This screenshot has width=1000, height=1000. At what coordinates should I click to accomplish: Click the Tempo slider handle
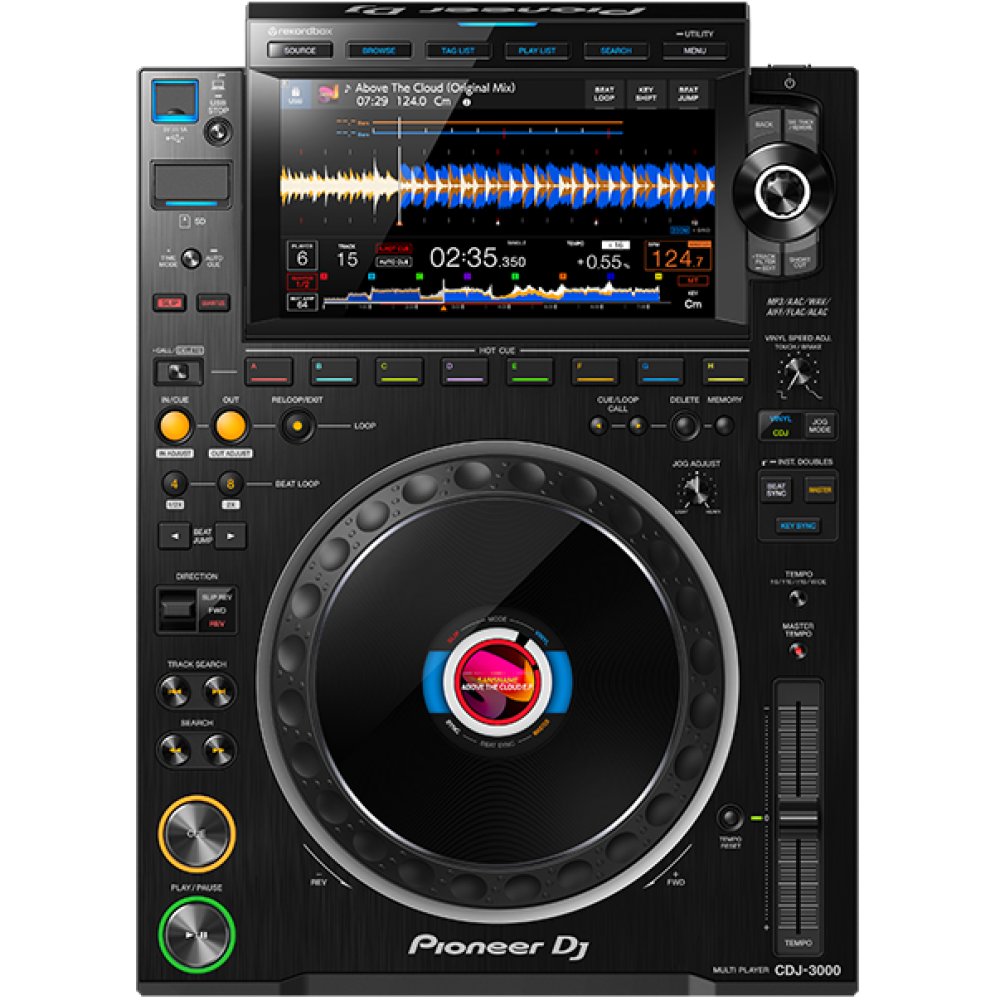(x=797, y=818)
